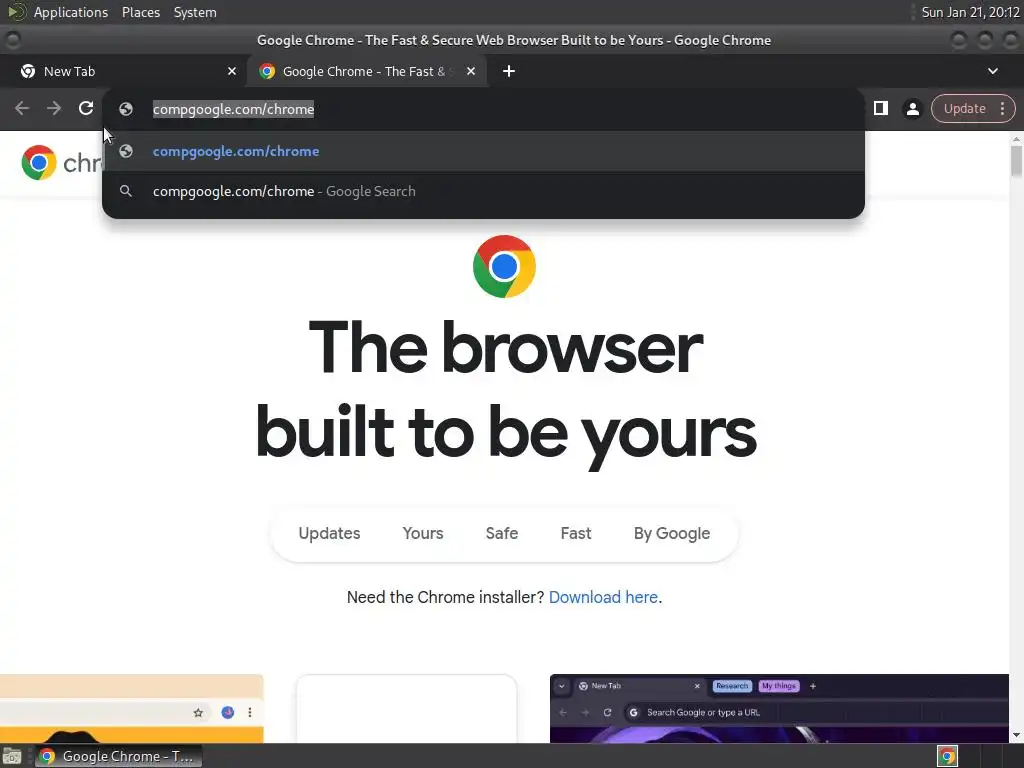Screen dimensions: 1024x768
Task: Click the Download here link
Action: (x=603, y=598)
